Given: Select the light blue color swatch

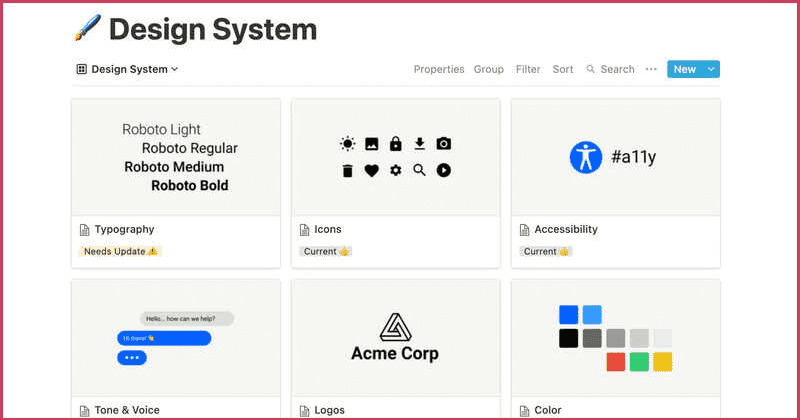Looking at the screenshot, I should pyautogui.click(x=592, y=315).
